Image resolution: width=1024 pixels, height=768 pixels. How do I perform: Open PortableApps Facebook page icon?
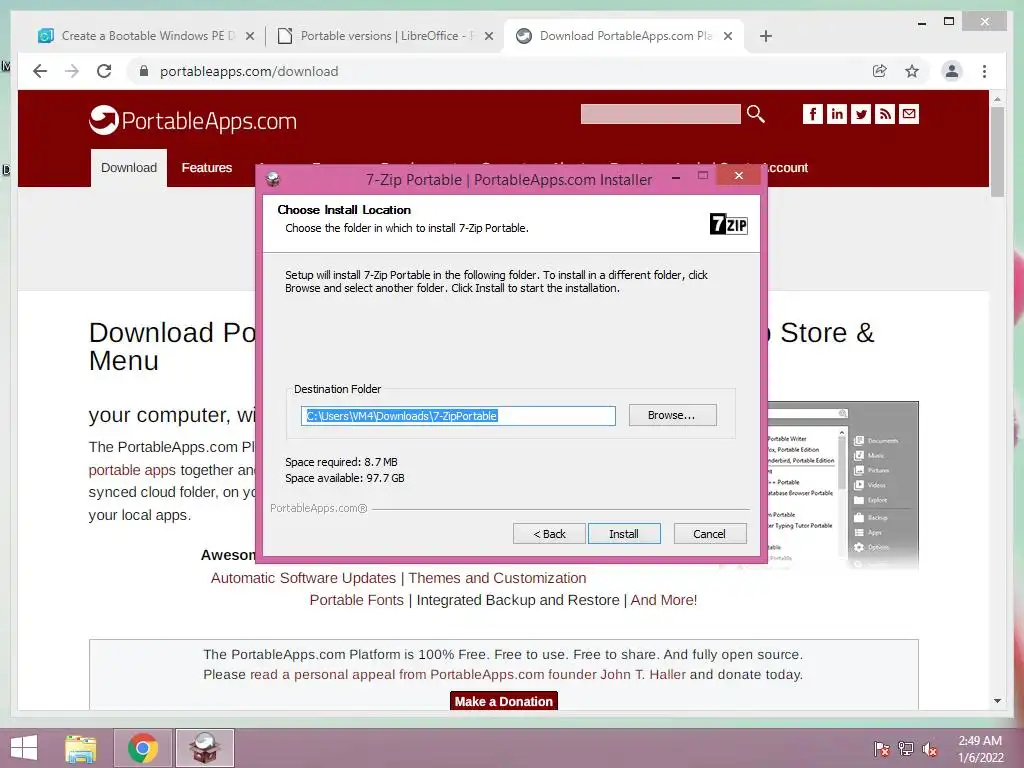click(812, 114)
